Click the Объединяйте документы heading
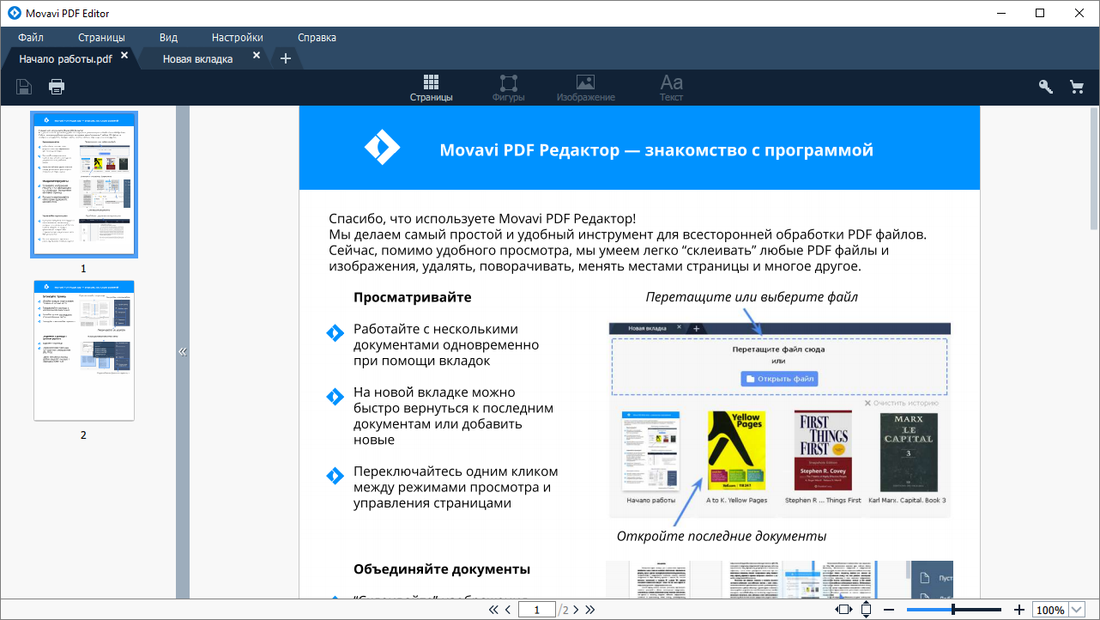Image resolution: width=1100 pixels, height=620 pixels. point(441,569)
